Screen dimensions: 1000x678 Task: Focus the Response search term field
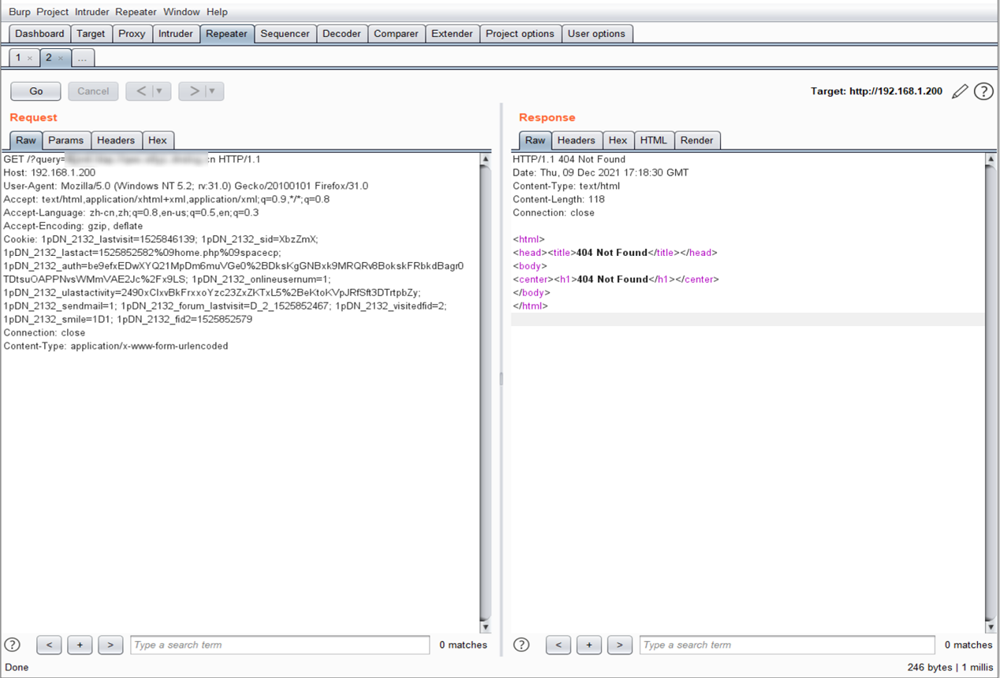pos(788,645)
